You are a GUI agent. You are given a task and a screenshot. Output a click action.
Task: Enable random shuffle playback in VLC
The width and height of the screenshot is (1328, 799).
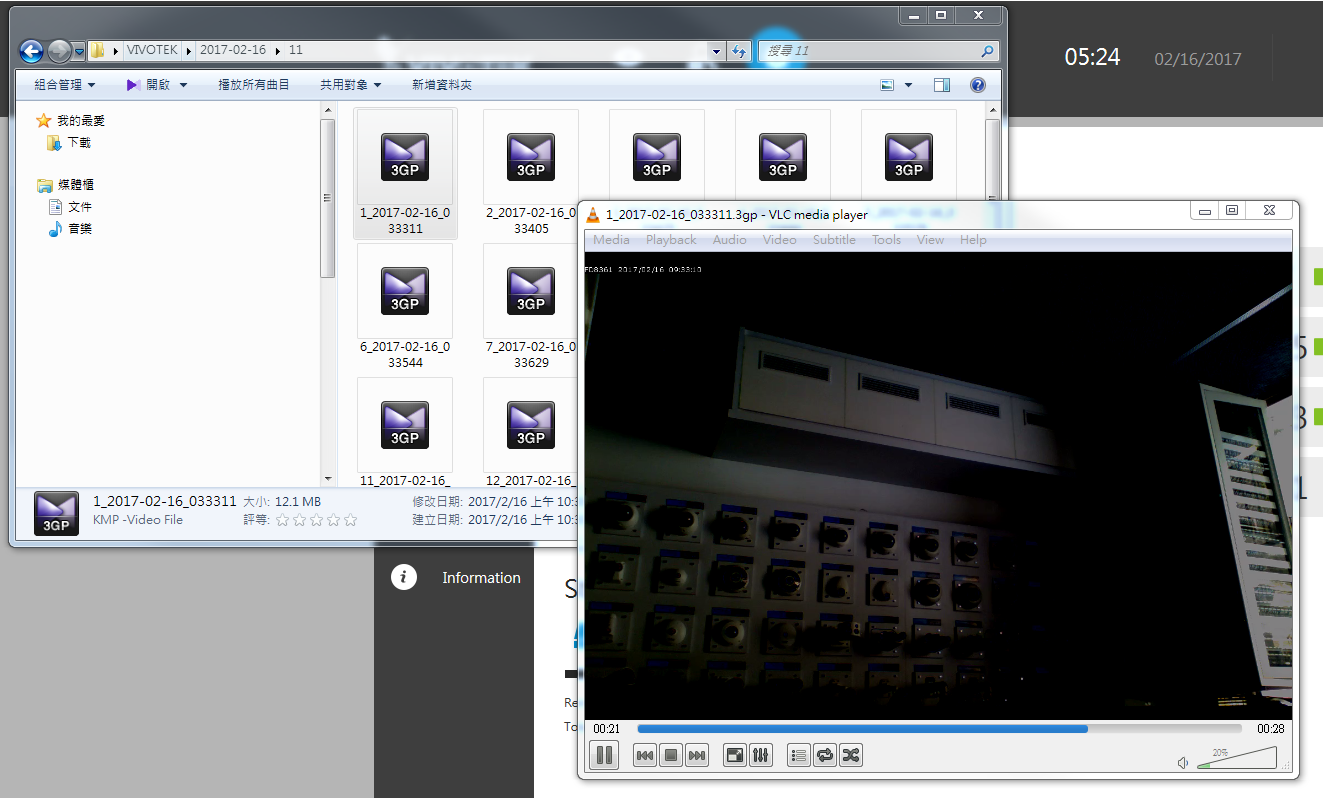click(x=850, y=755)
